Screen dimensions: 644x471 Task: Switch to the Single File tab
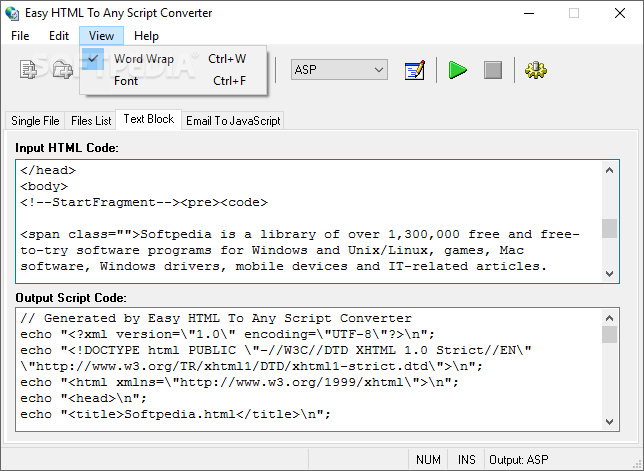coord(35,121)
